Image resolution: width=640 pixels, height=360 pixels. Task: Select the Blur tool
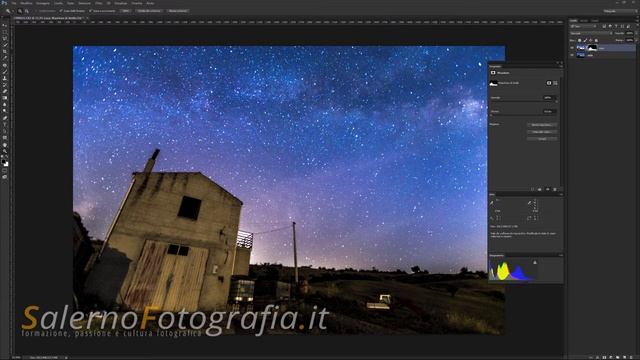[4, 104]
